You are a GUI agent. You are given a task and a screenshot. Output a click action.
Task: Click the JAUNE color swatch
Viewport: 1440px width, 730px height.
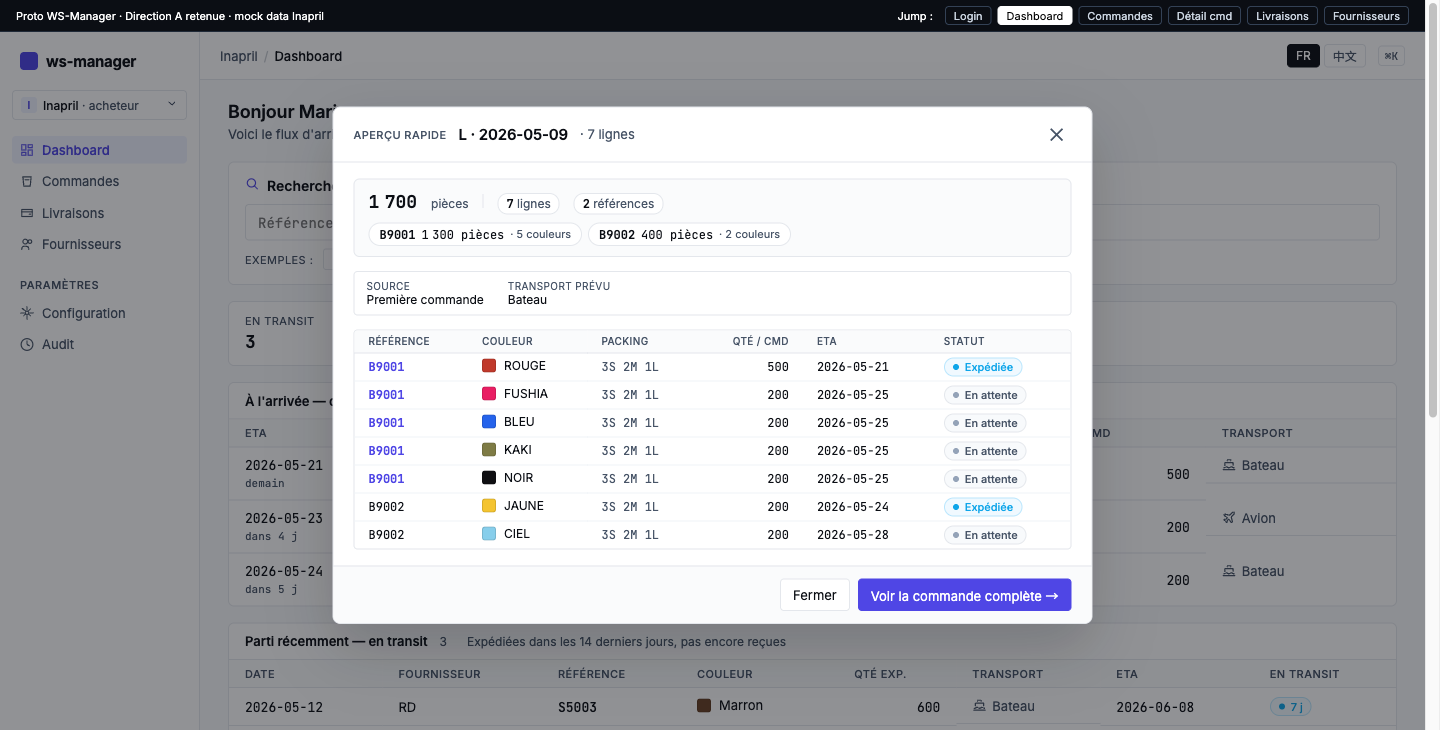pos(489,506)
